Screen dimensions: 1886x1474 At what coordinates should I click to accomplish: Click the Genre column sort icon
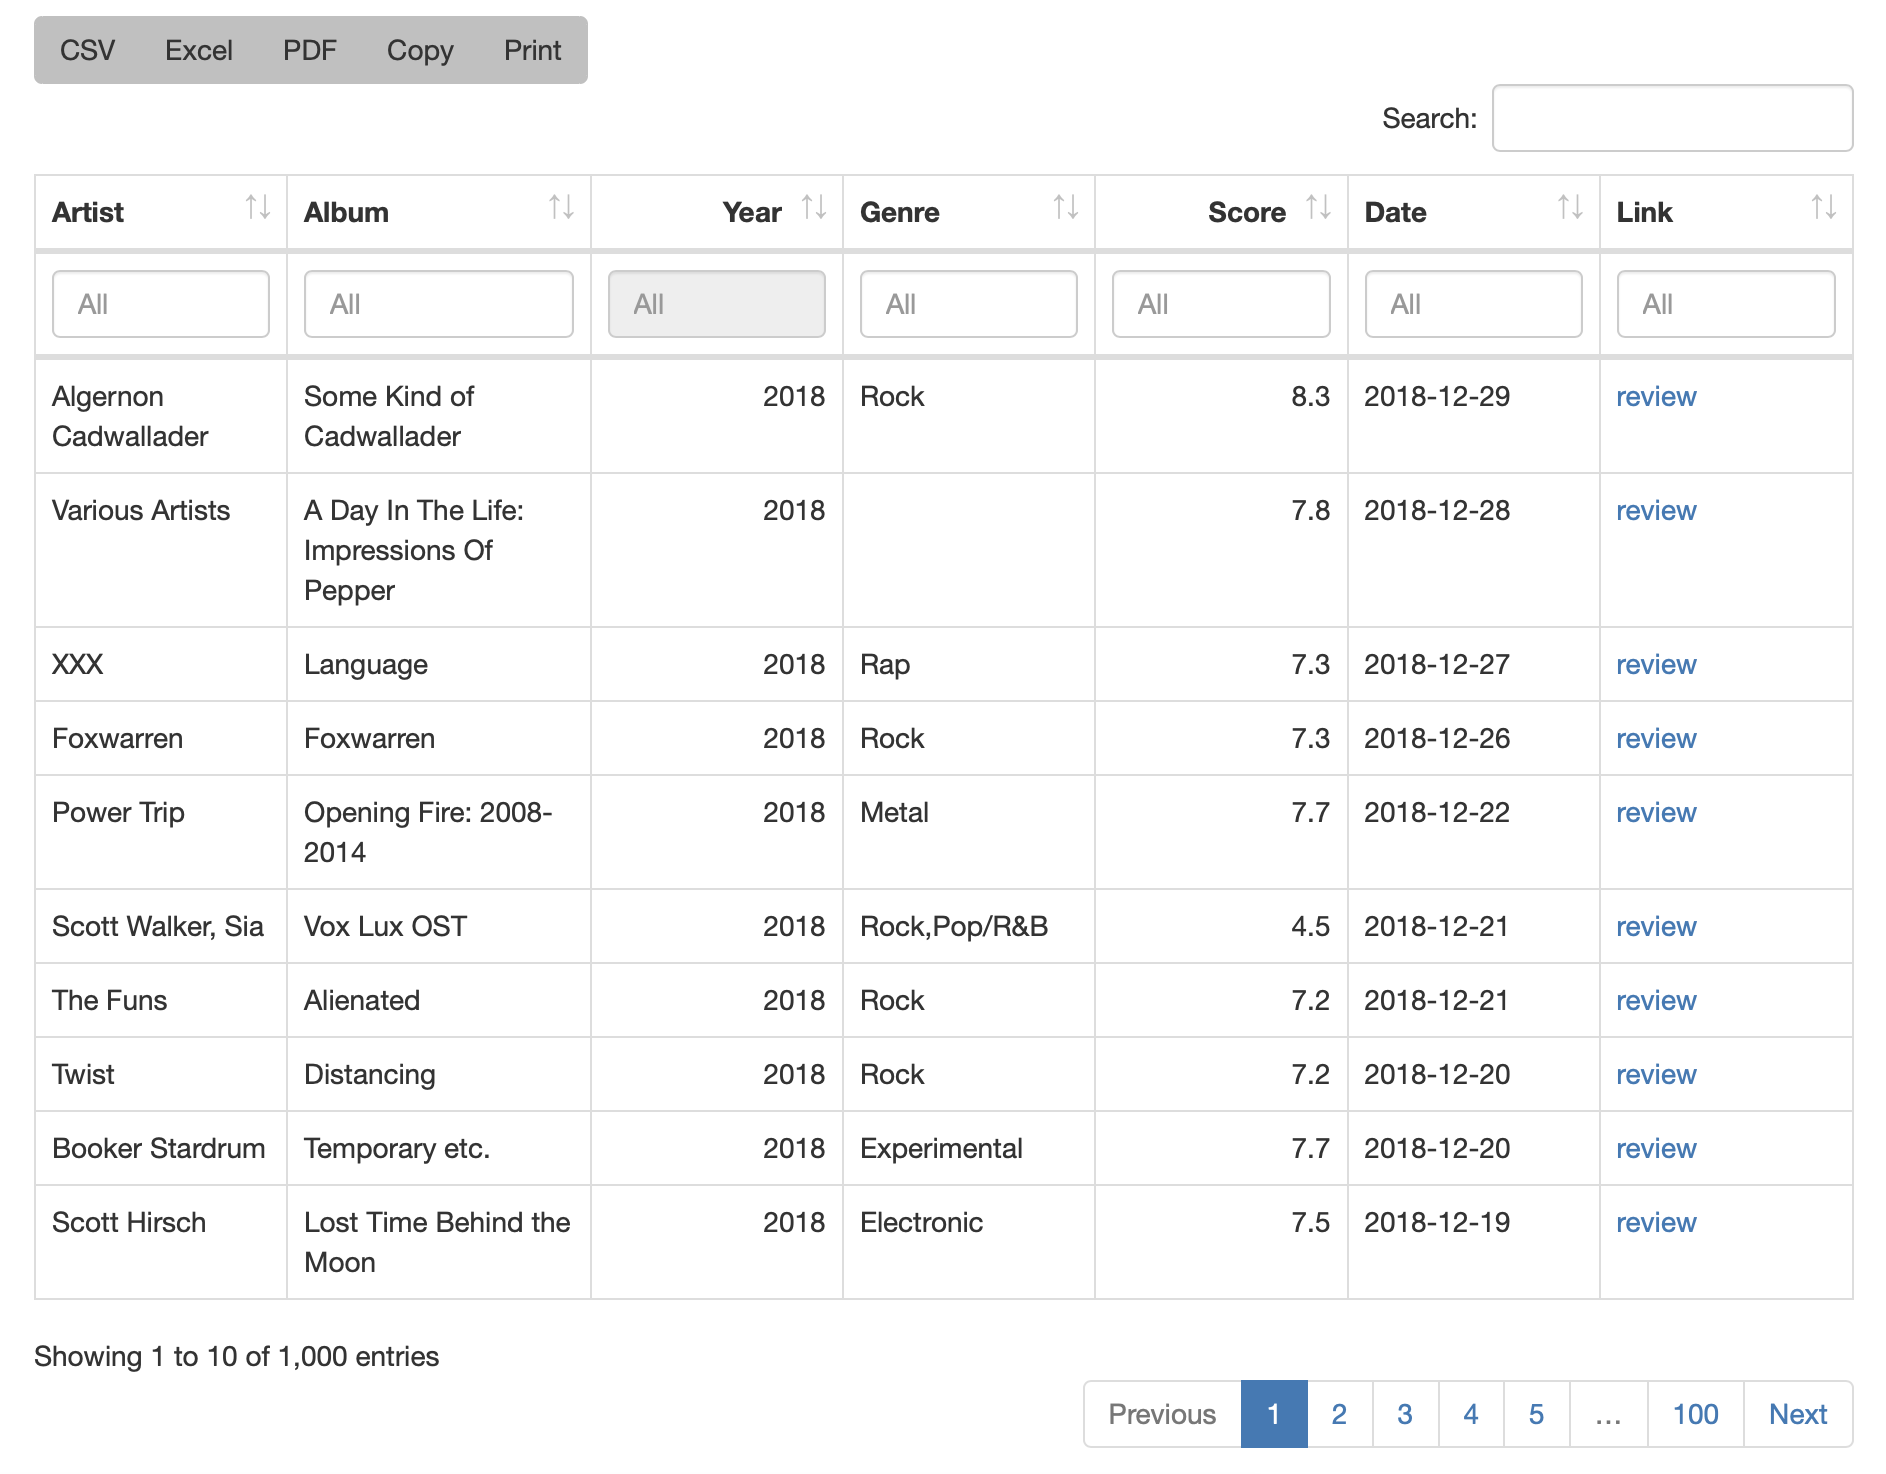click(x=1066, y=208)
